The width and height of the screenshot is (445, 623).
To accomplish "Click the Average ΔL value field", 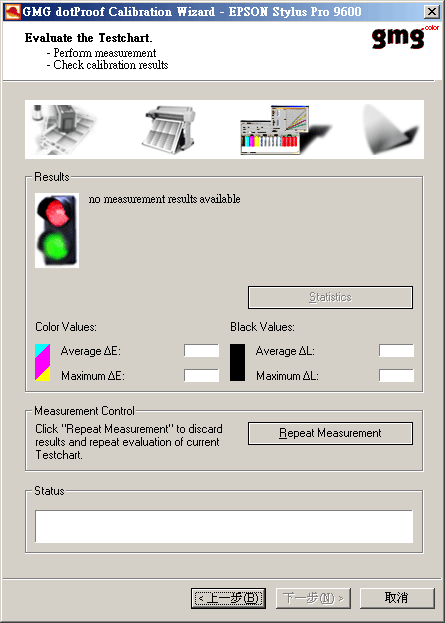I will point(396,351).
